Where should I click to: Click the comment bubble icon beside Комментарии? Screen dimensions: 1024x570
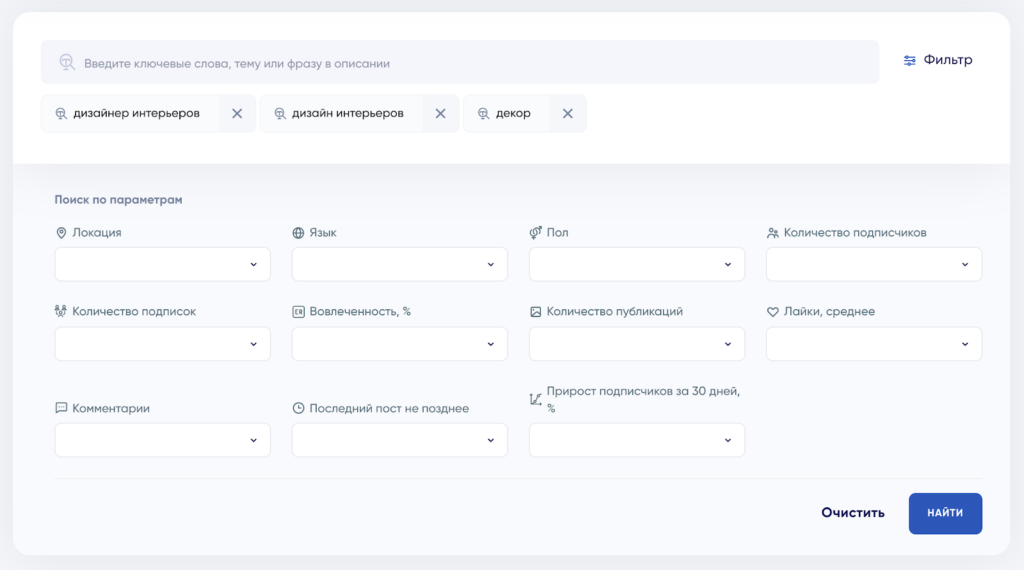[61, 408]
